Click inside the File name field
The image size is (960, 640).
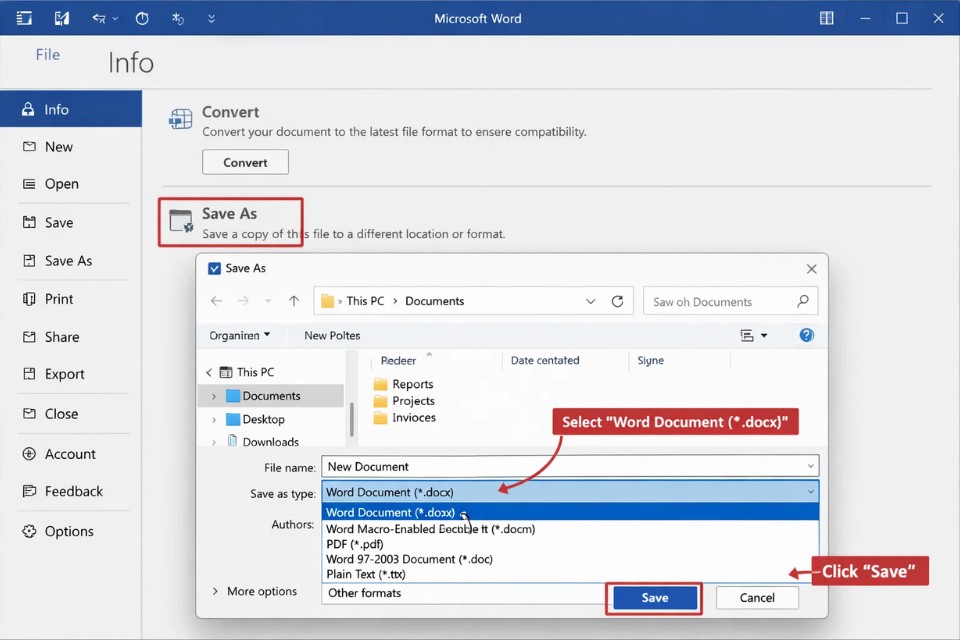click(x=500, y=466)
